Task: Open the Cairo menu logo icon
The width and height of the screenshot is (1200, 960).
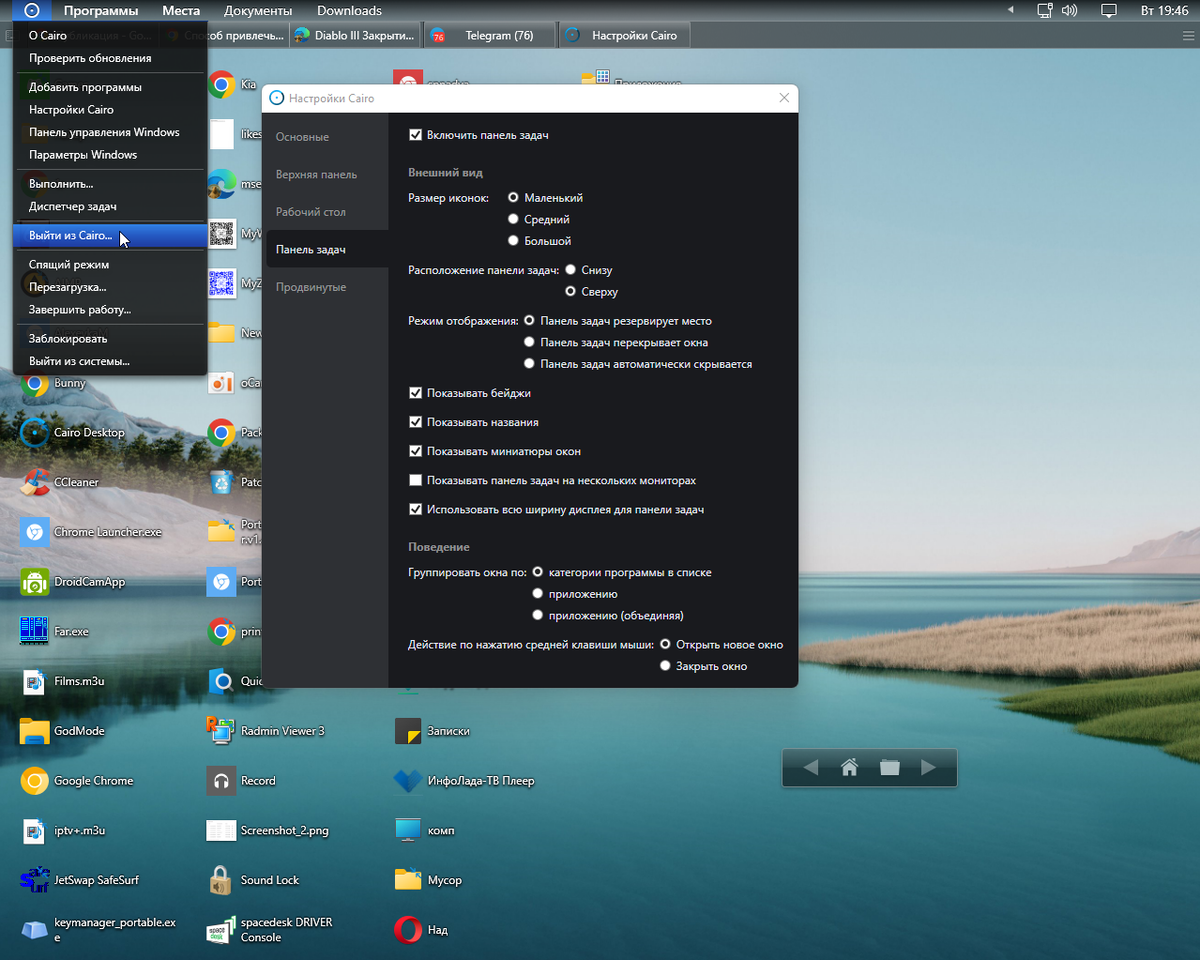Action: [x=32, y=10]
